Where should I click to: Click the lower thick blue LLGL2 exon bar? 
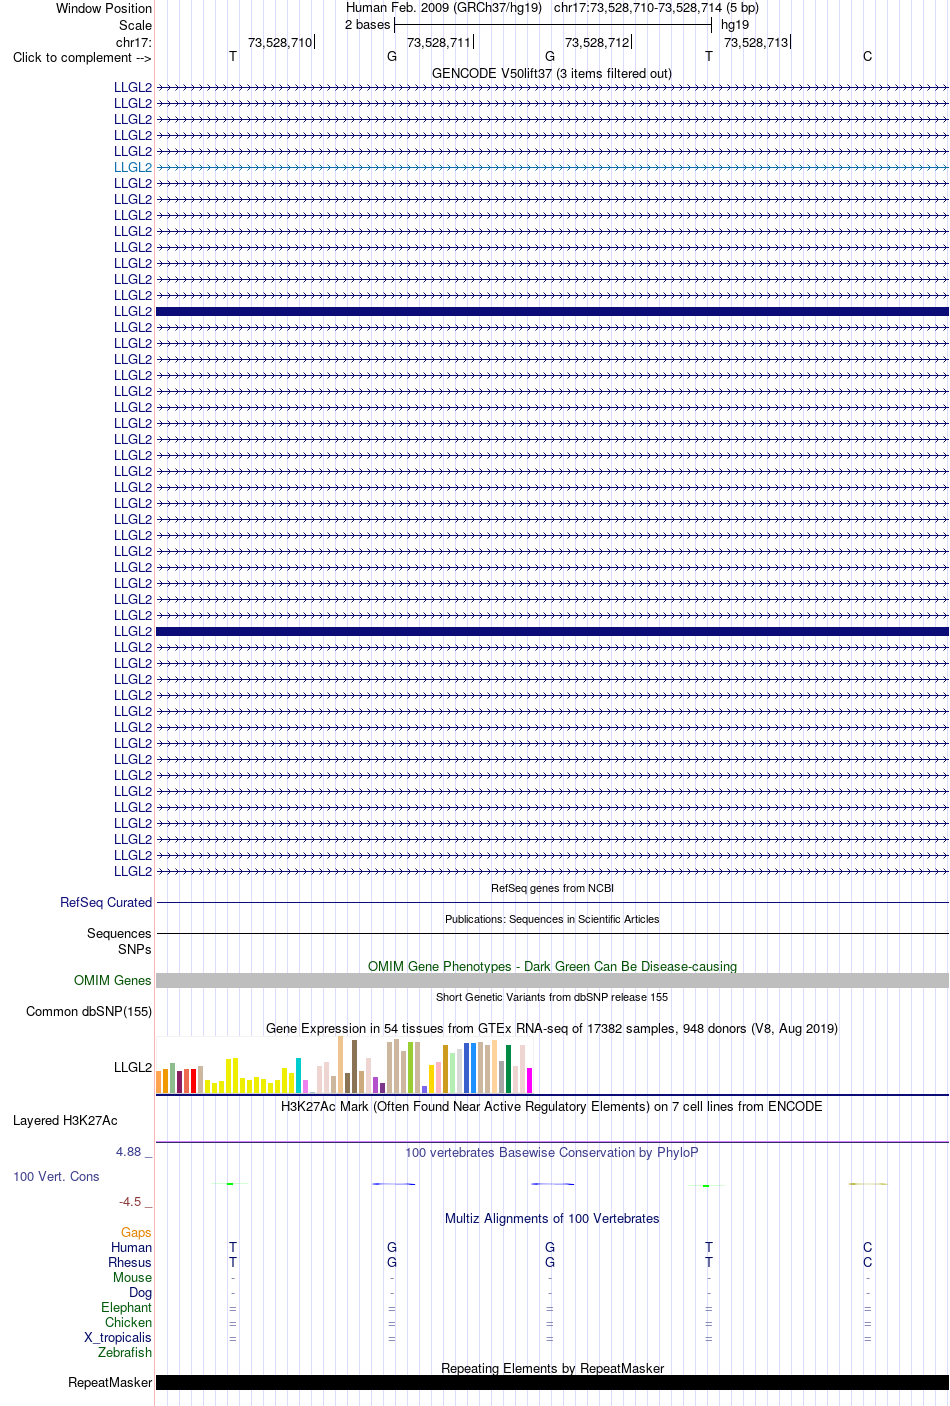[552, 631]
